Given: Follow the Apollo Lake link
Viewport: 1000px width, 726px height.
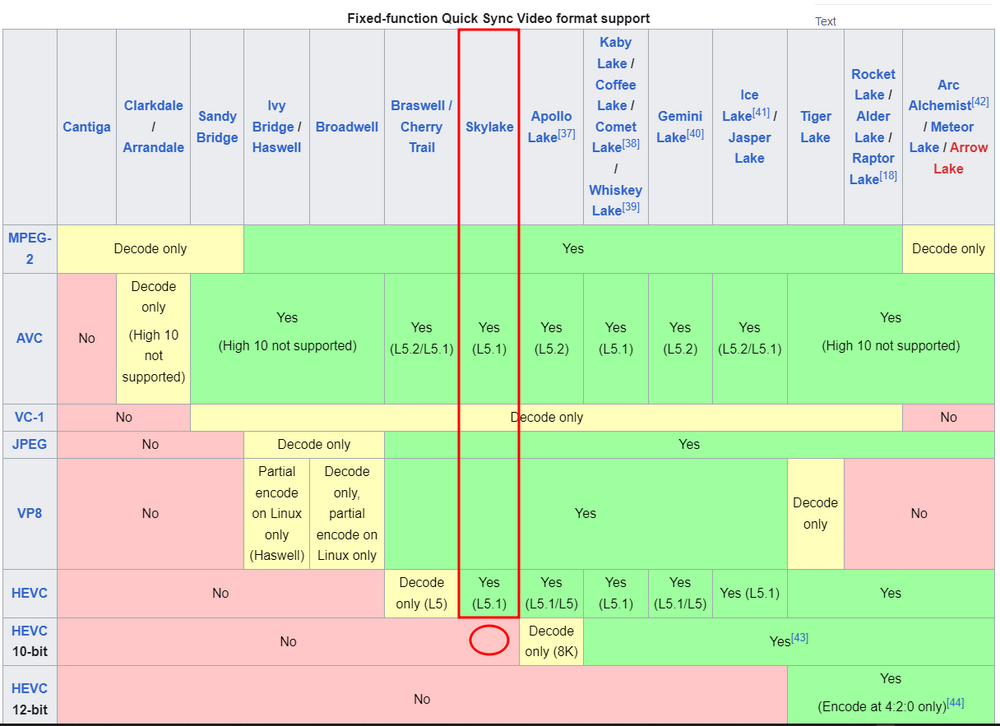Looking at the screenshot, I should [x=547, y=126].
